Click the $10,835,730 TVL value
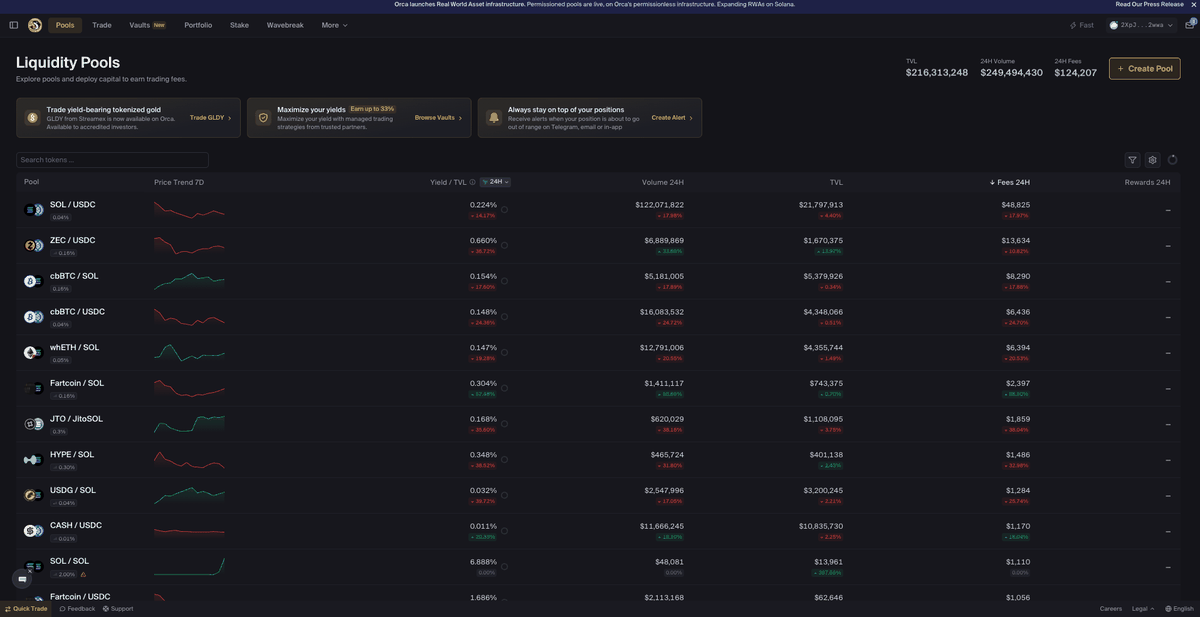The image size is (1200, 617). tap(821, 526)
